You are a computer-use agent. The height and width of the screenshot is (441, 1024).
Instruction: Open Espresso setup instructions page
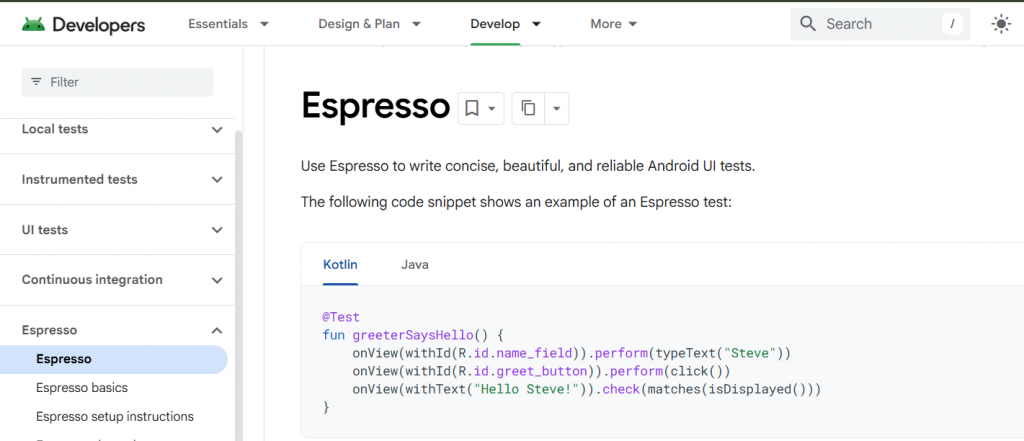(x=115, y=417)
